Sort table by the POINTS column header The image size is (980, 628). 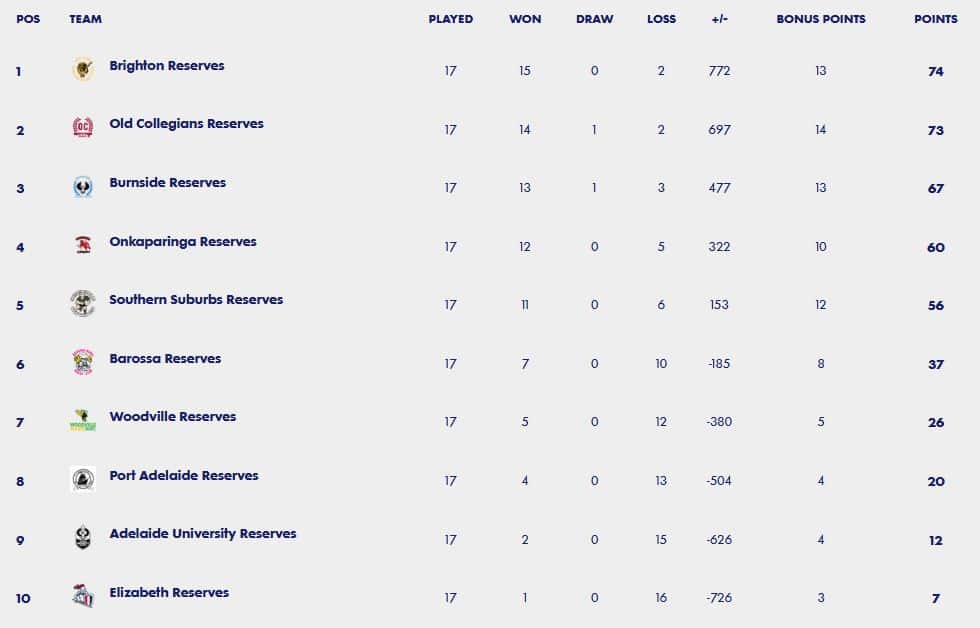(936, 19)
